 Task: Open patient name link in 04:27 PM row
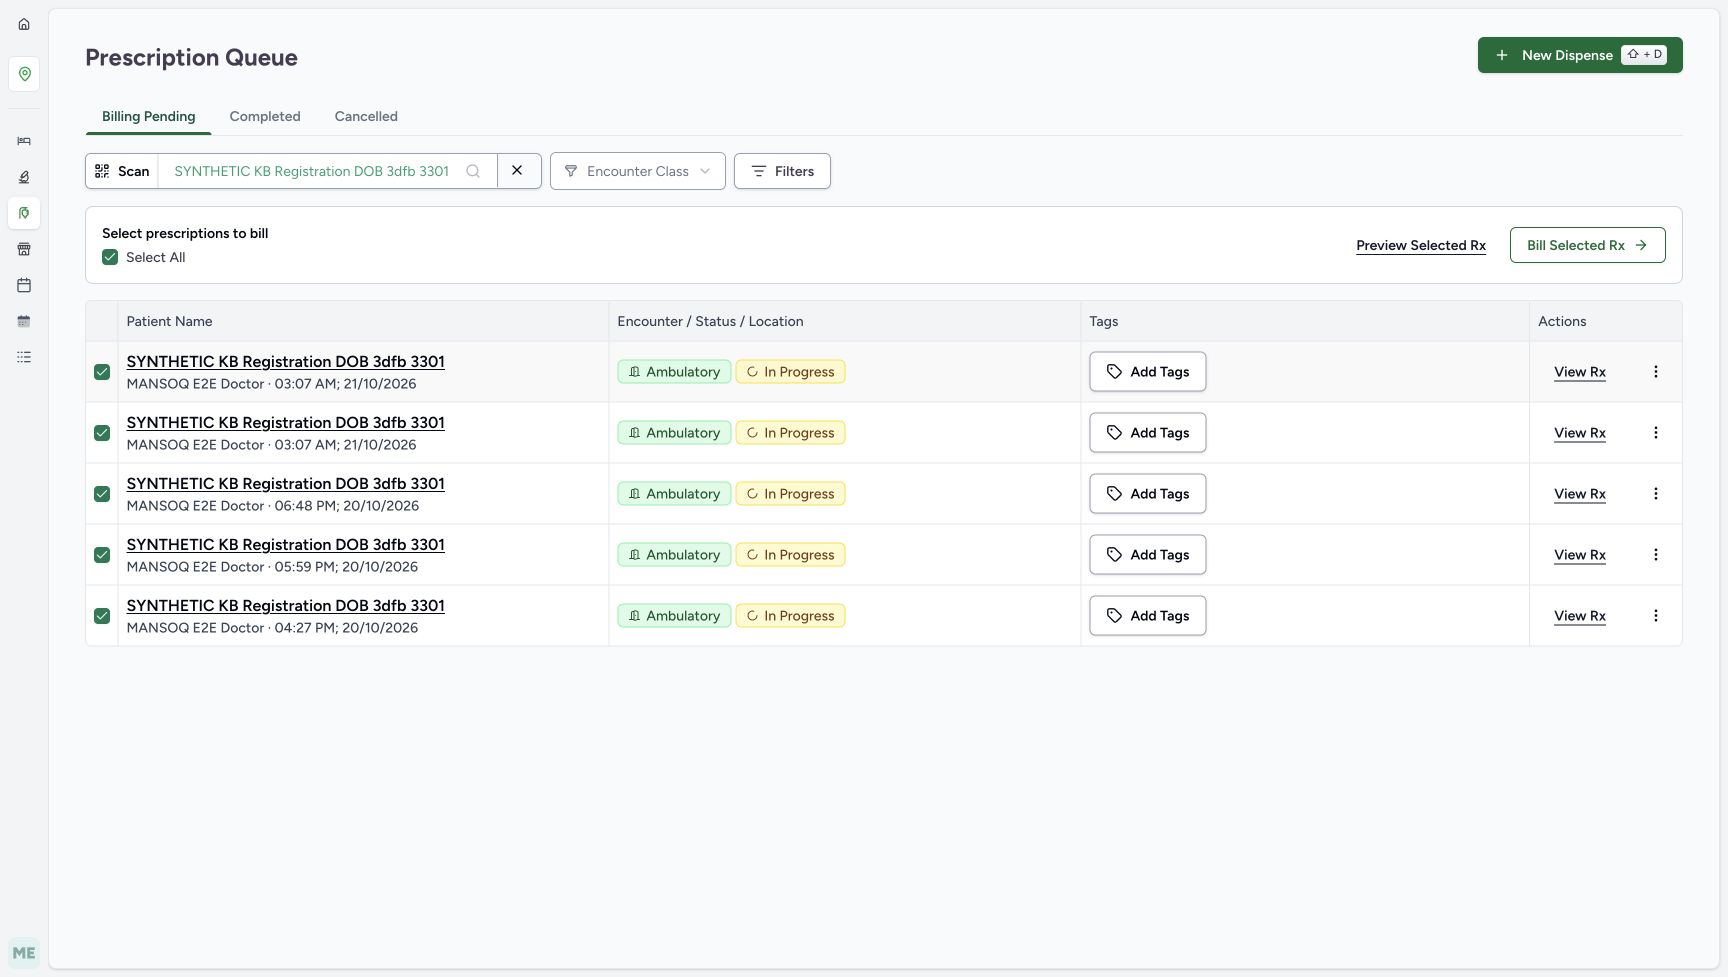[x=285, y=606]
